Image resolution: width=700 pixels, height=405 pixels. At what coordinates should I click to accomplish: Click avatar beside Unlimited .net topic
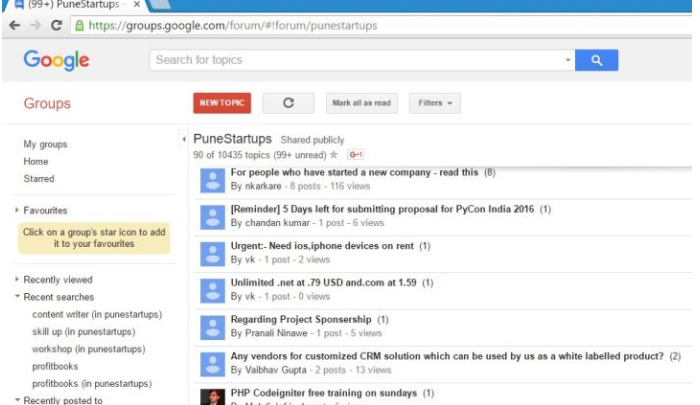pos(212,291)
